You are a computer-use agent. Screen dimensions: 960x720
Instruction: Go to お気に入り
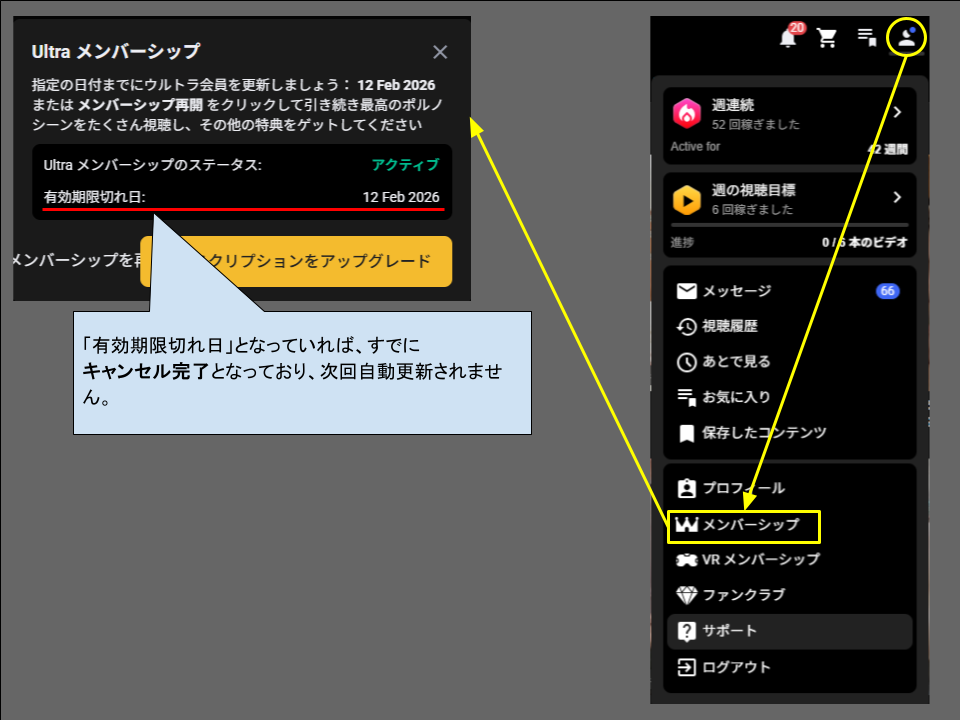[736, 397]
